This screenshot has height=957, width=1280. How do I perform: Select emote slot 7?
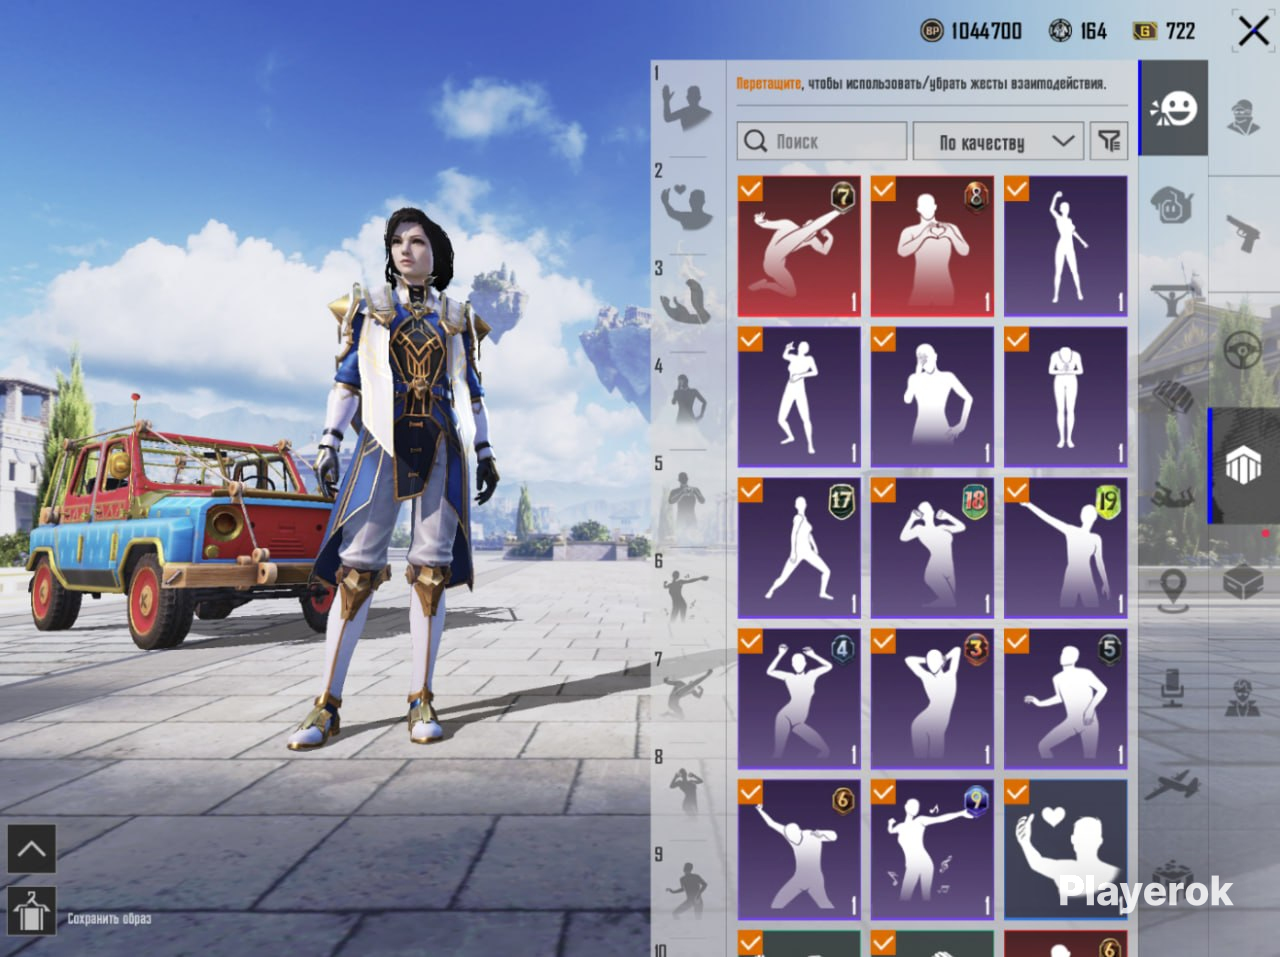coord(686,693)
